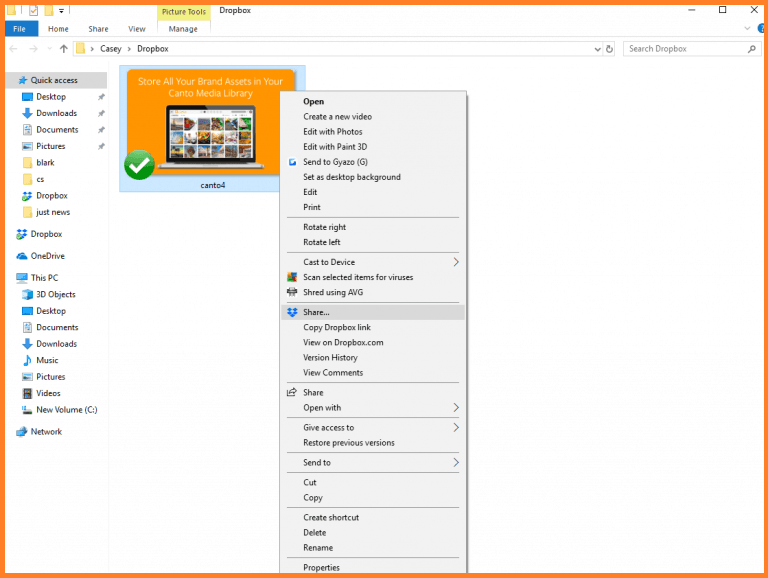Expand the ribbon with the chevron
Image resolution: width=768 pixels, height=578 pixels.
(x=747, y=28)
